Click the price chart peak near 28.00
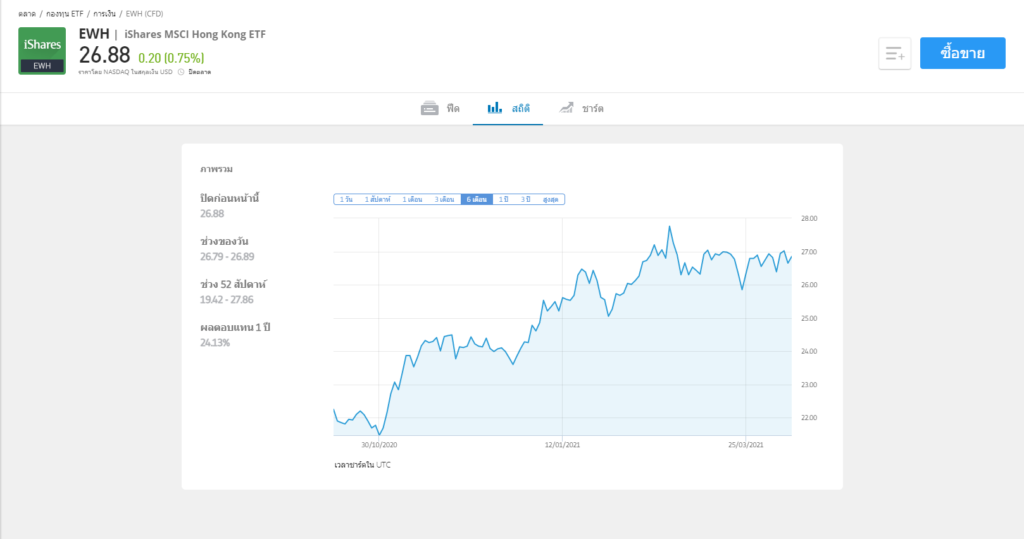1024x539 pixels. [x=669, y=227]
